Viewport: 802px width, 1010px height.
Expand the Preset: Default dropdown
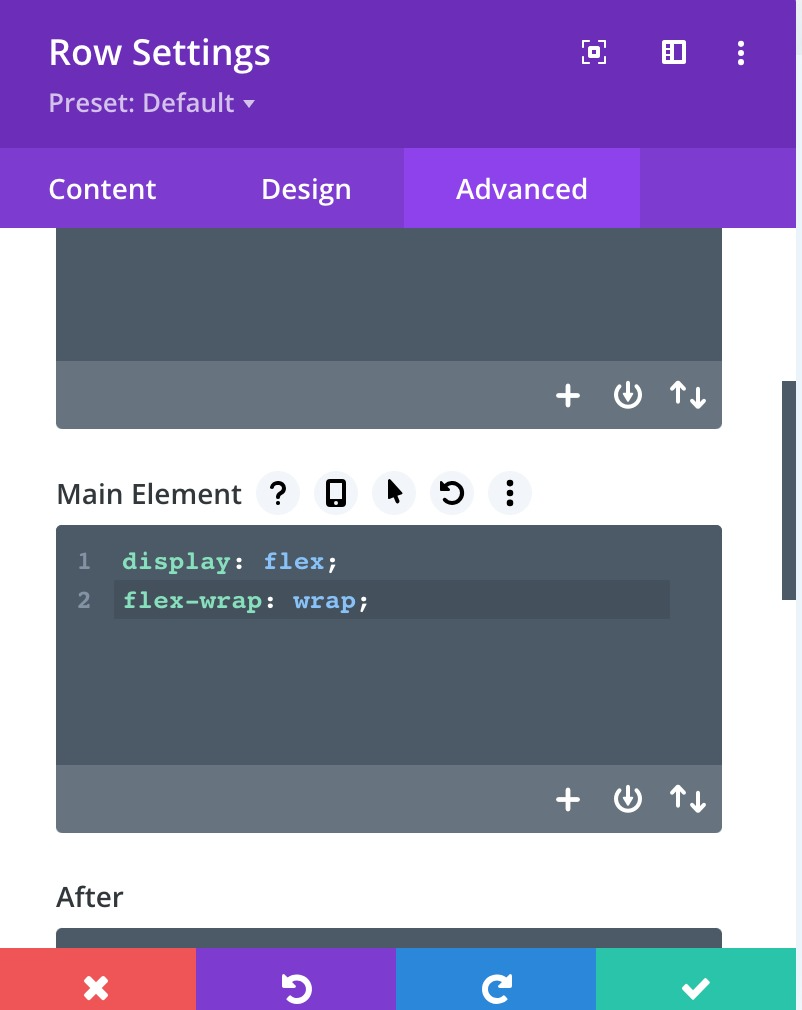coord(152,103)
